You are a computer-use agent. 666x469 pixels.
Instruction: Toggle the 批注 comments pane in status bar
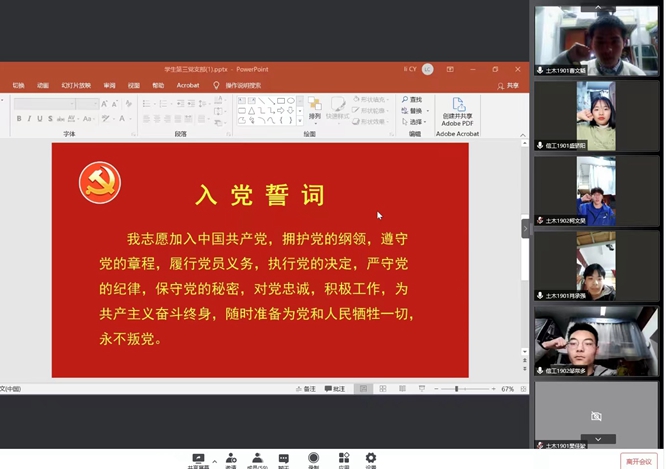[334, 389]
